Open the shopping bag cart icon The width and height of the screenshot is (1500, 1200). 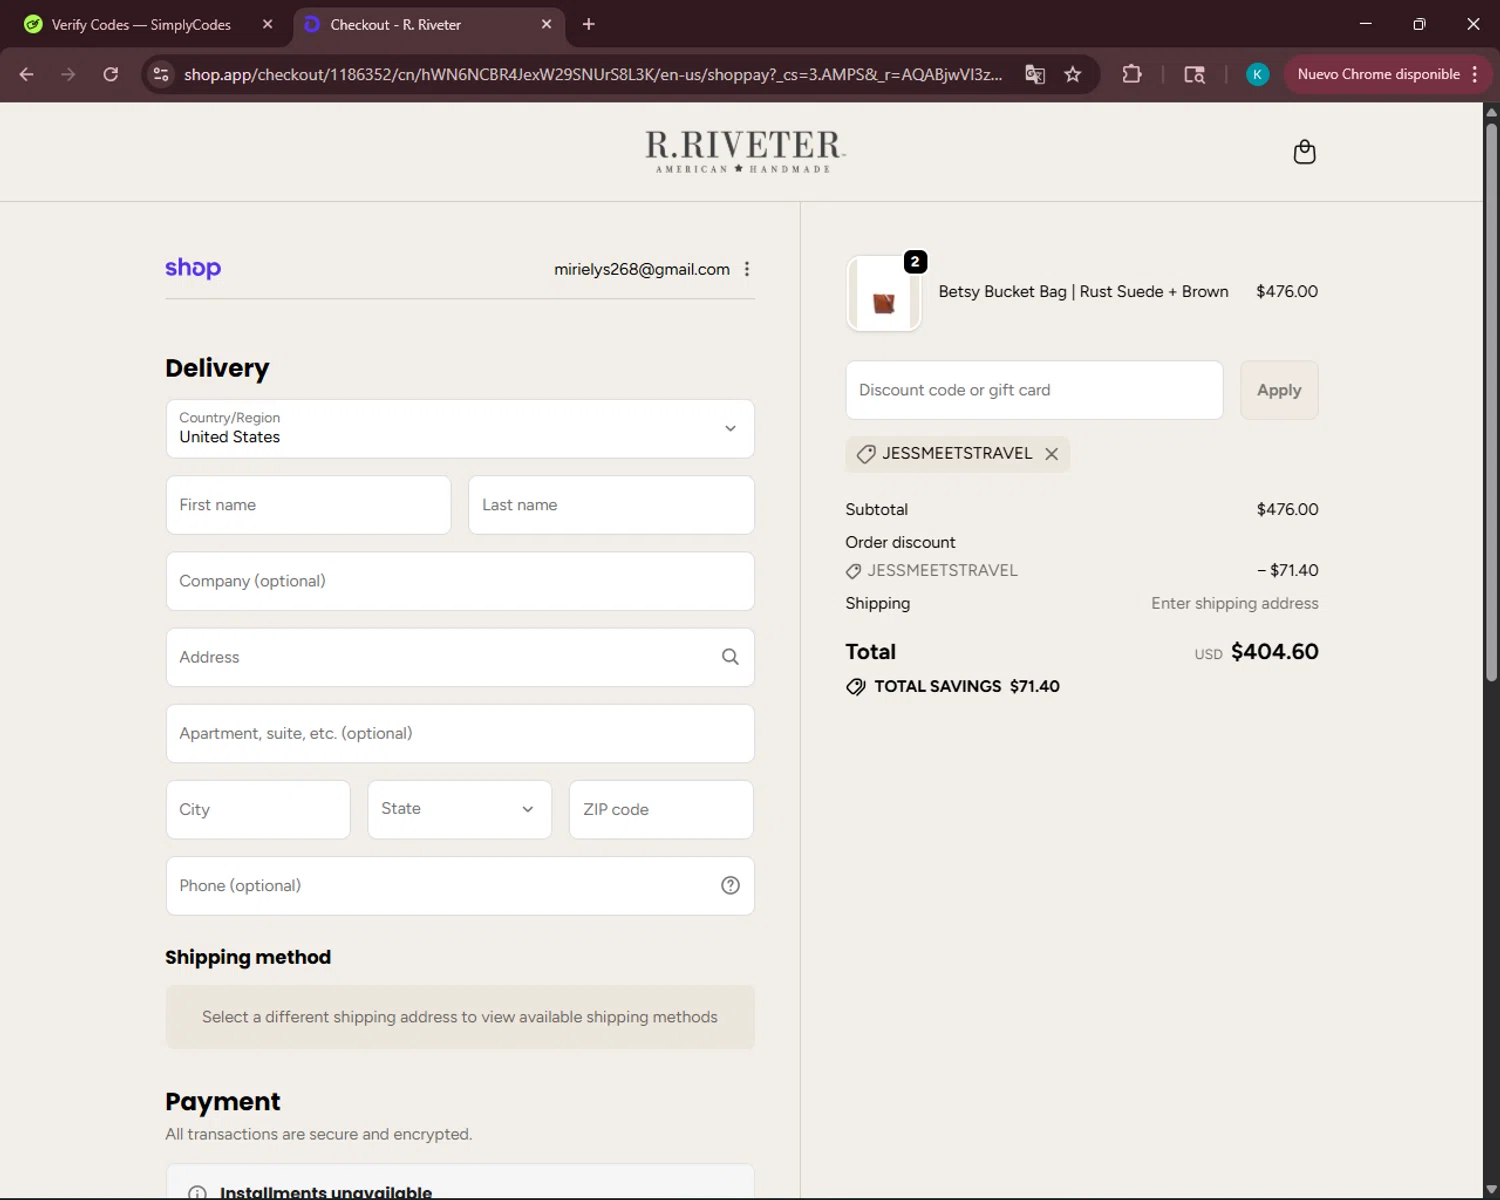click(x=1304, y=152)
